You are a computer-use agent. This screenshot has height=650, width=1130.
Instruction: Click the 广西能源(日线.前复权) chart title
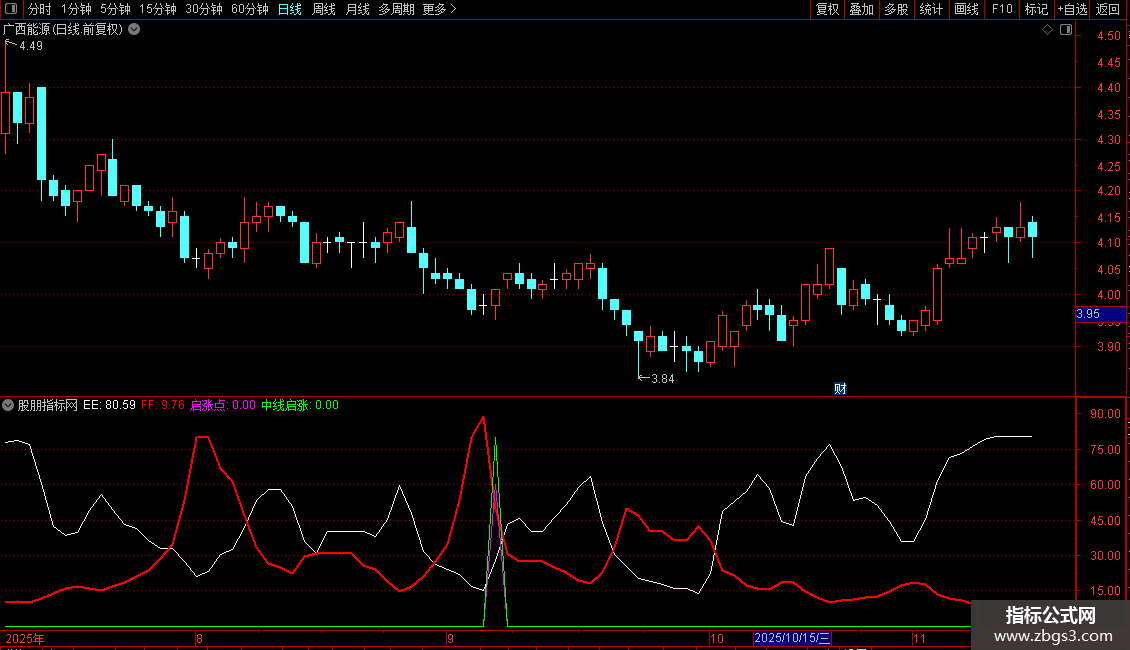pos(63,30)
